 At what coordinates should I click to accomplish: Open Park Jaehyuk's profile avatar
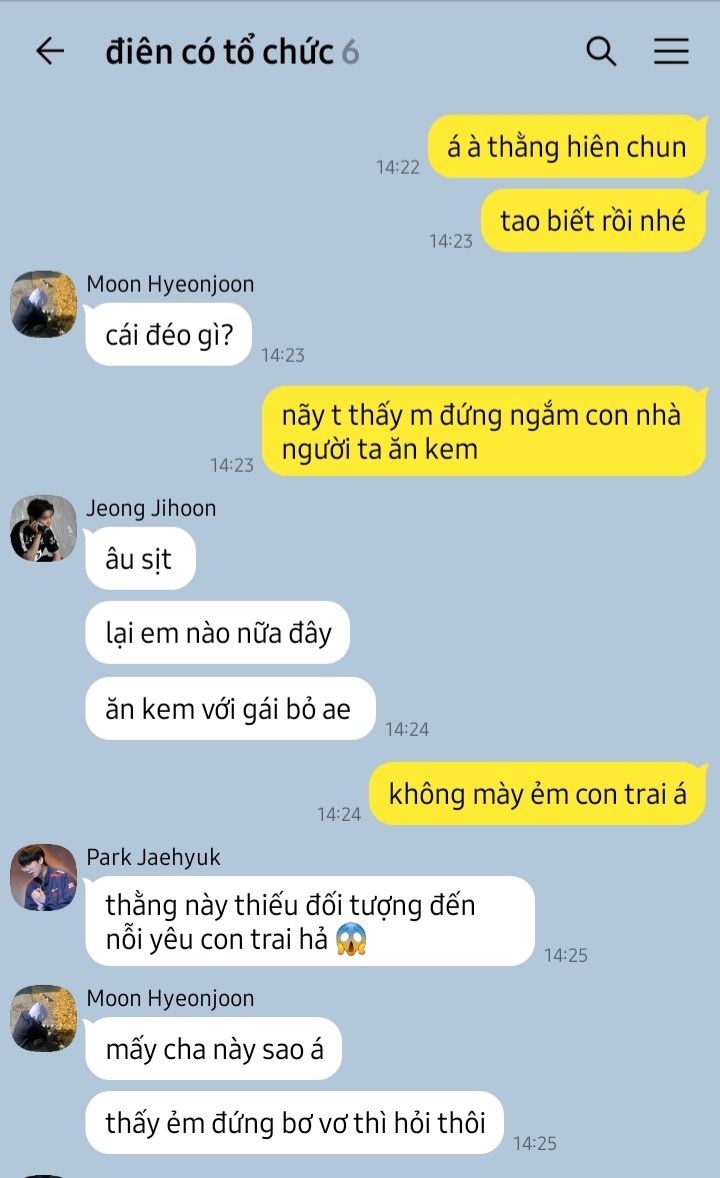tap(44, 877)
